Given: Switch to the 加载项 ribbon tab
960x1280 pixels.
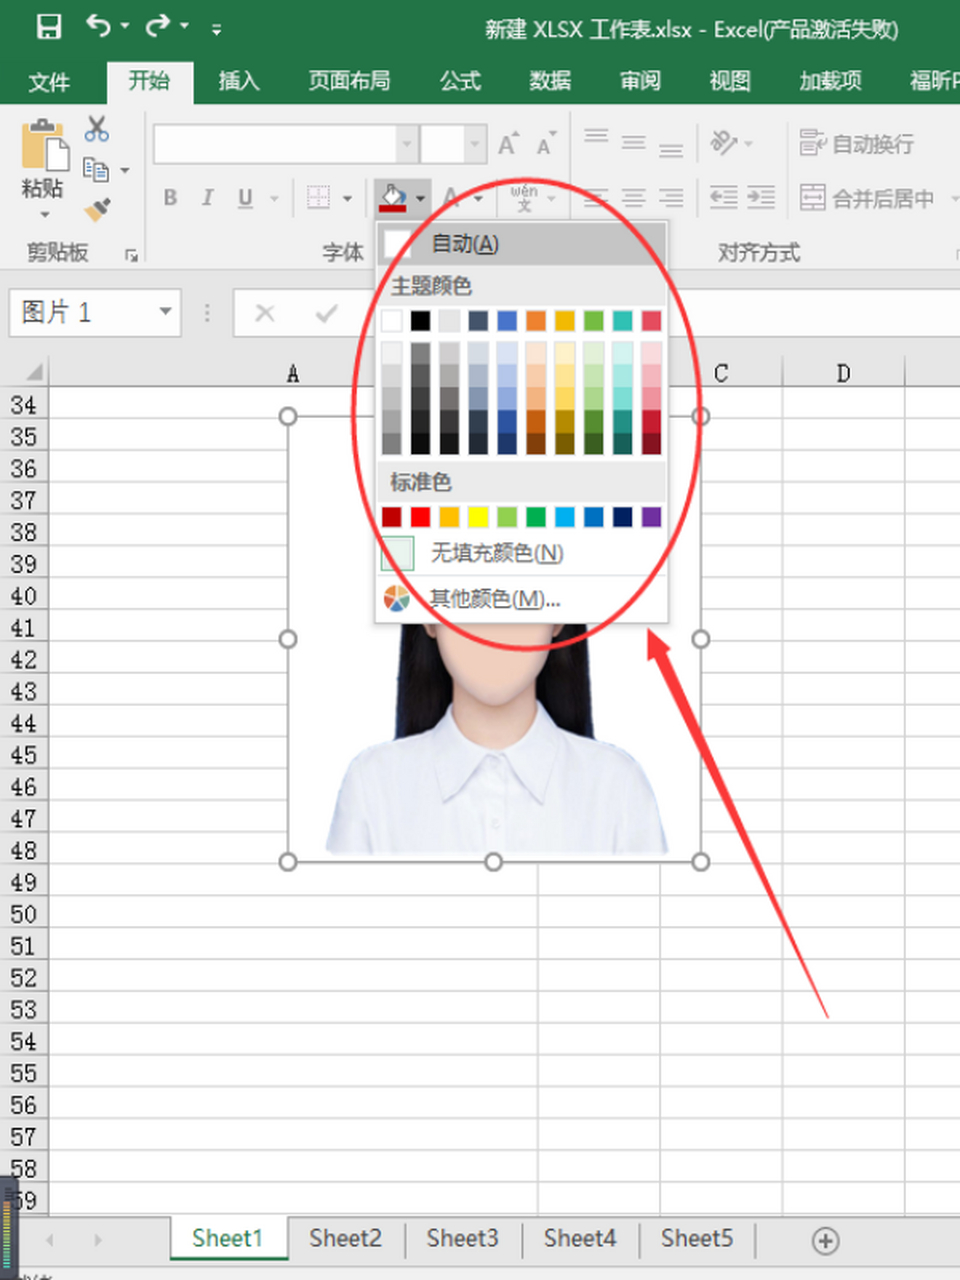Looking at the screenshot, I should point(831,81).
